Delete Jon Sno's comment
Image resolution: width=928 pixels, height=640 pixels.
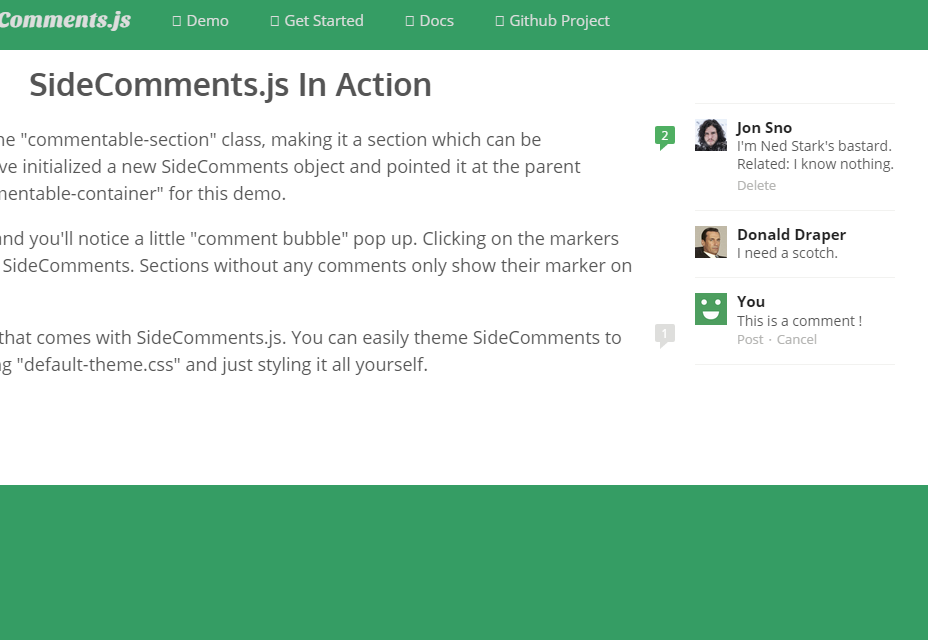point(756,186)
